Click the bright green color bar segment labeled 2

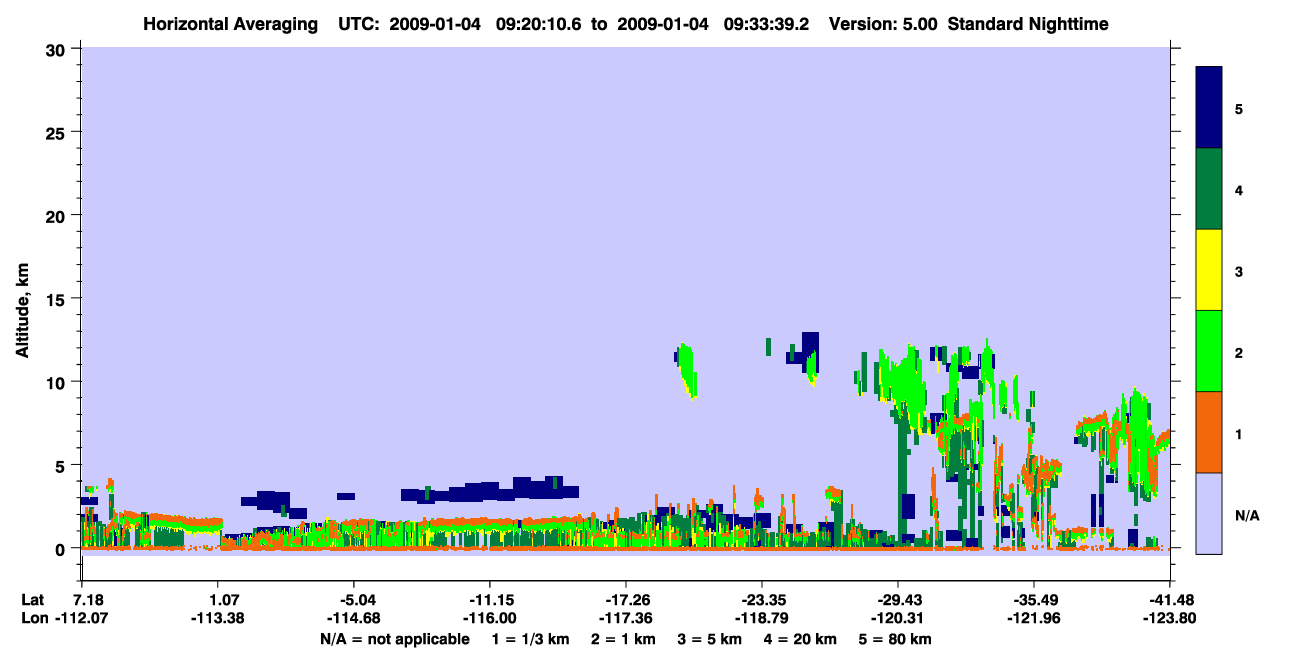pos(1209,351)
